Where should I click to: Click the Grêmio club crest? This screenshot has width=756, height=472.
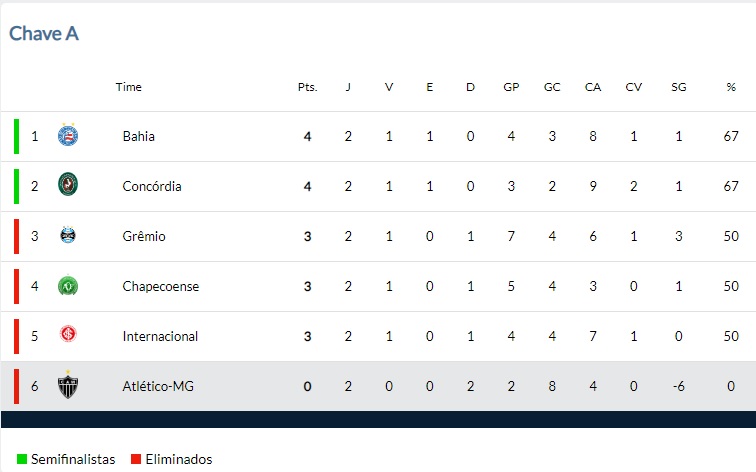[x=68, y=235]
